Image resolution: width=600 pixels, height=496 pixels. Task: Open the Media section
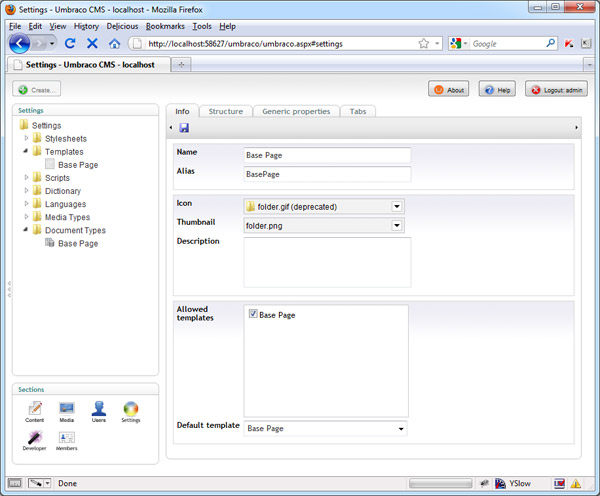[67, 412]
